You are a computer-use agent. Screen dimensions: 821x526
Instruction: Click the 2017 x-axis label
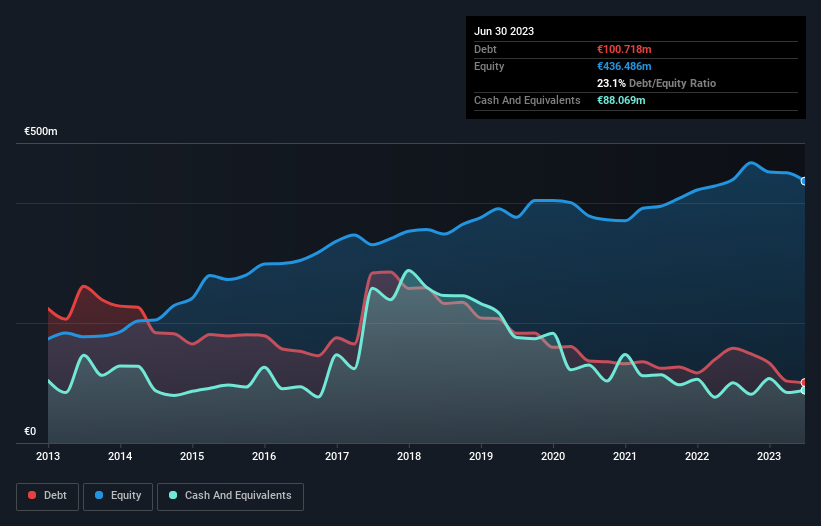[x=337, y=456]
